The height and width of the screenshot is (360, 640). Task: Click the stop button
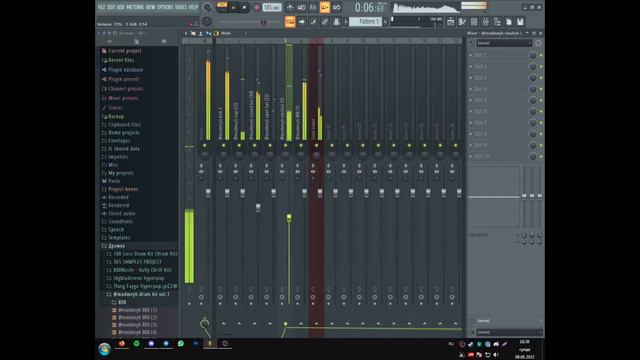(x=244, y=7)
